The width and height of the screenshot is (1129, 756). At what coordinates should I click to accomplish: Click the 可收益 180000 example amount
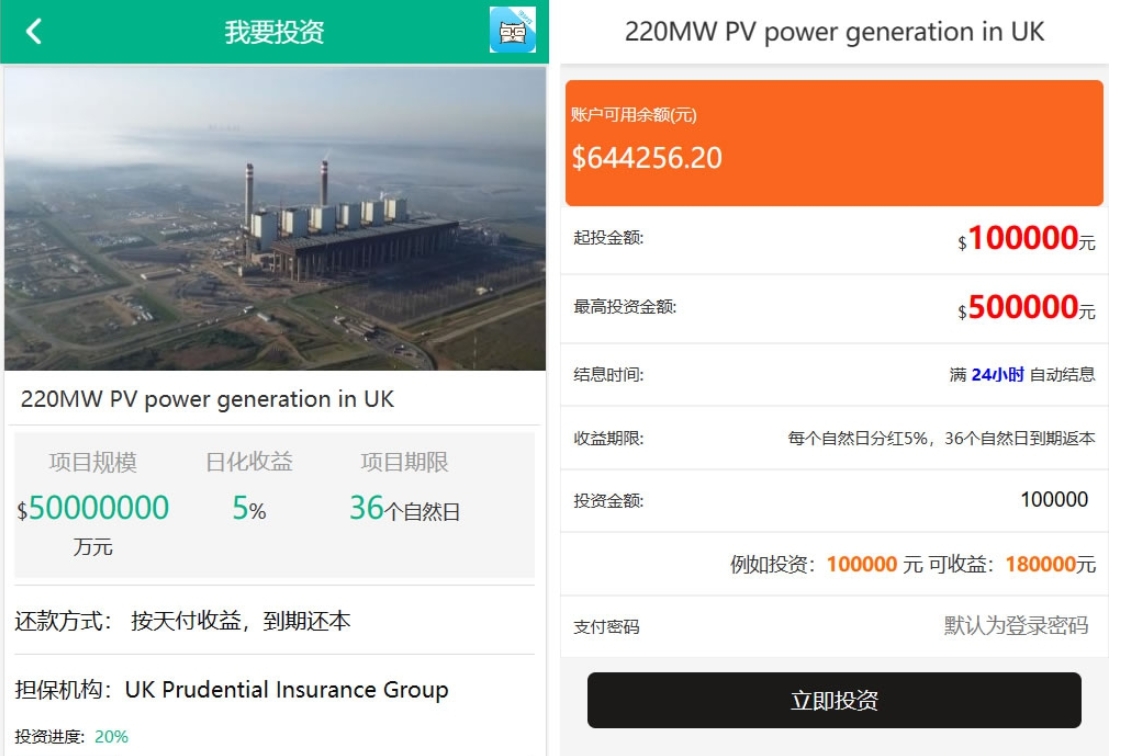coord(1040,564)
